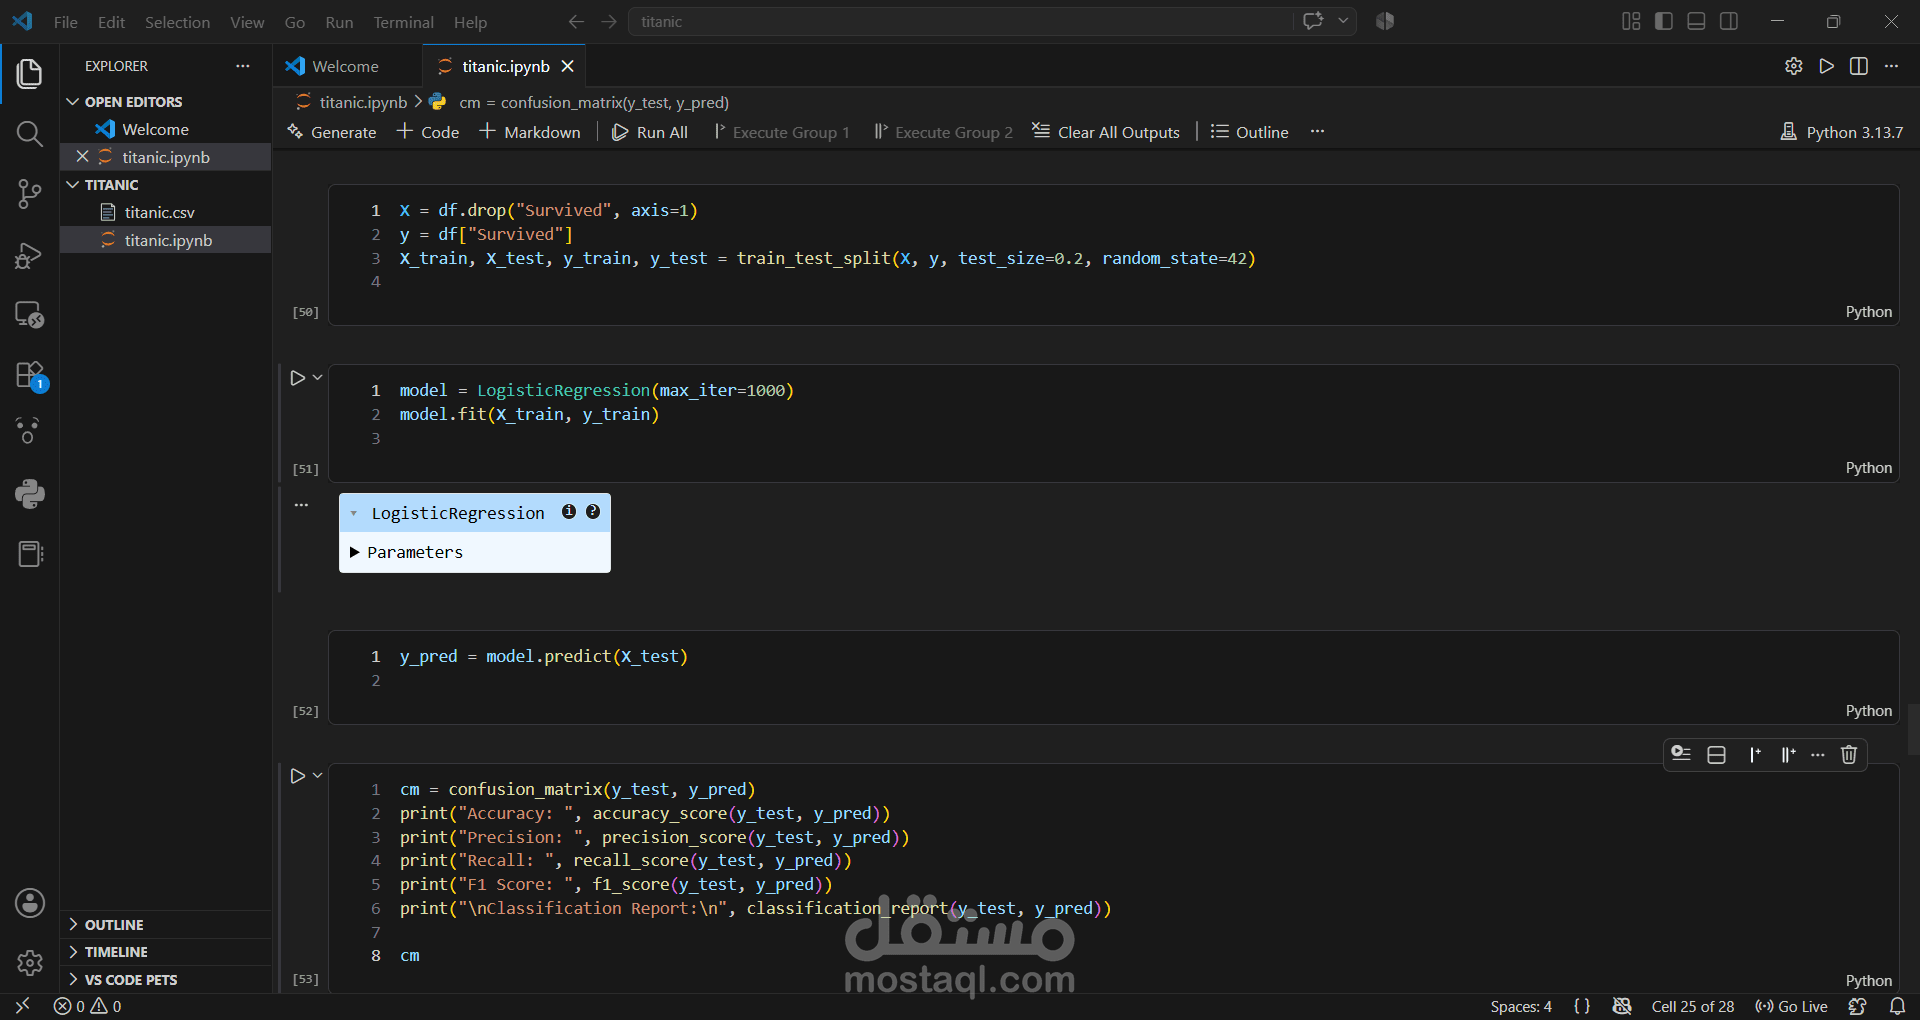Screen dimensions: 1920x1020
Task: Close the titanic.ipynb tab
Action: pyautogui.click(x=568, y=66)
